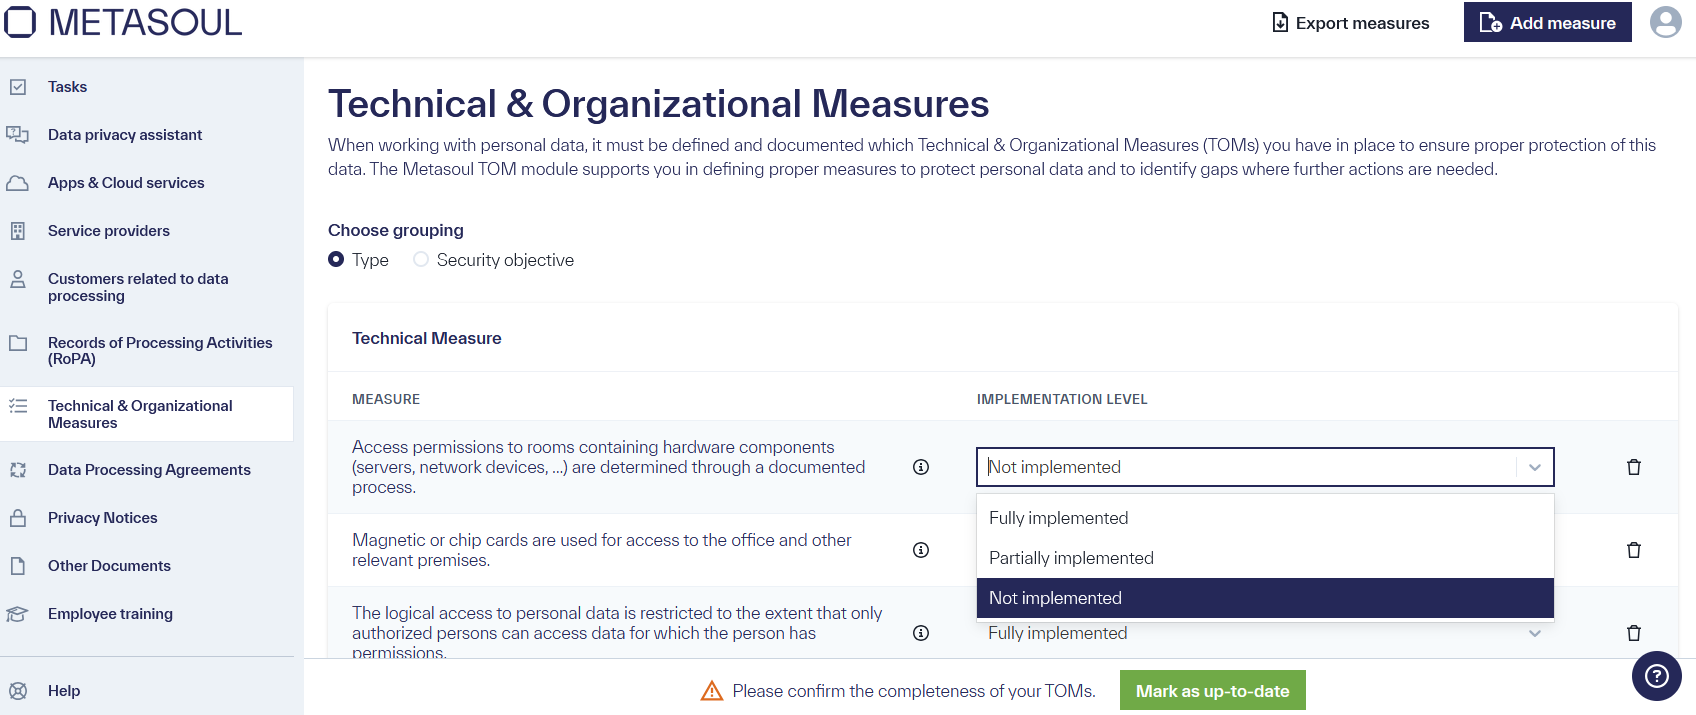
Task: Click the room access permissions measure text
Action: click(608, 467)
